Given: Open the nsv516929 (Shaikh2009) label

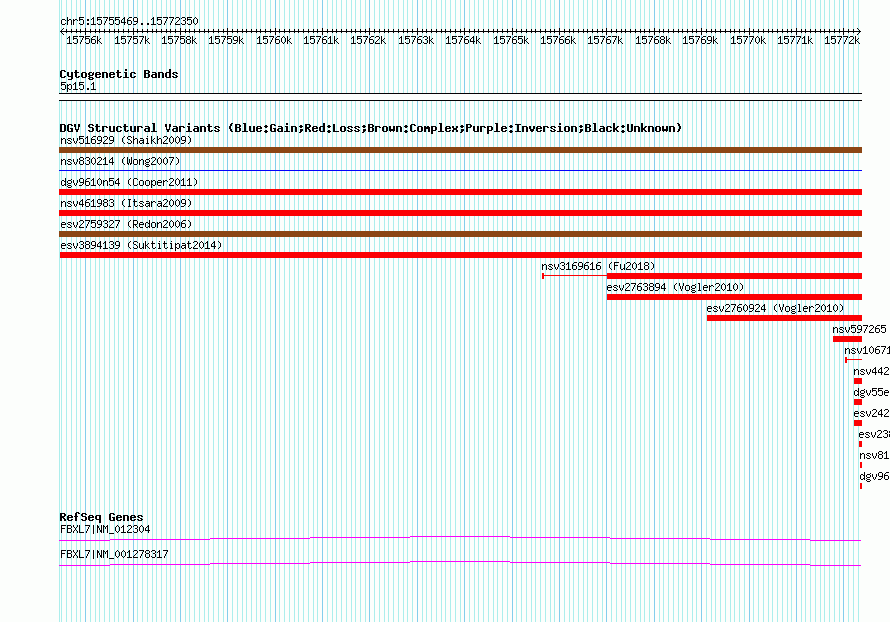Looking at the screenshot, I should coord(126,140).
